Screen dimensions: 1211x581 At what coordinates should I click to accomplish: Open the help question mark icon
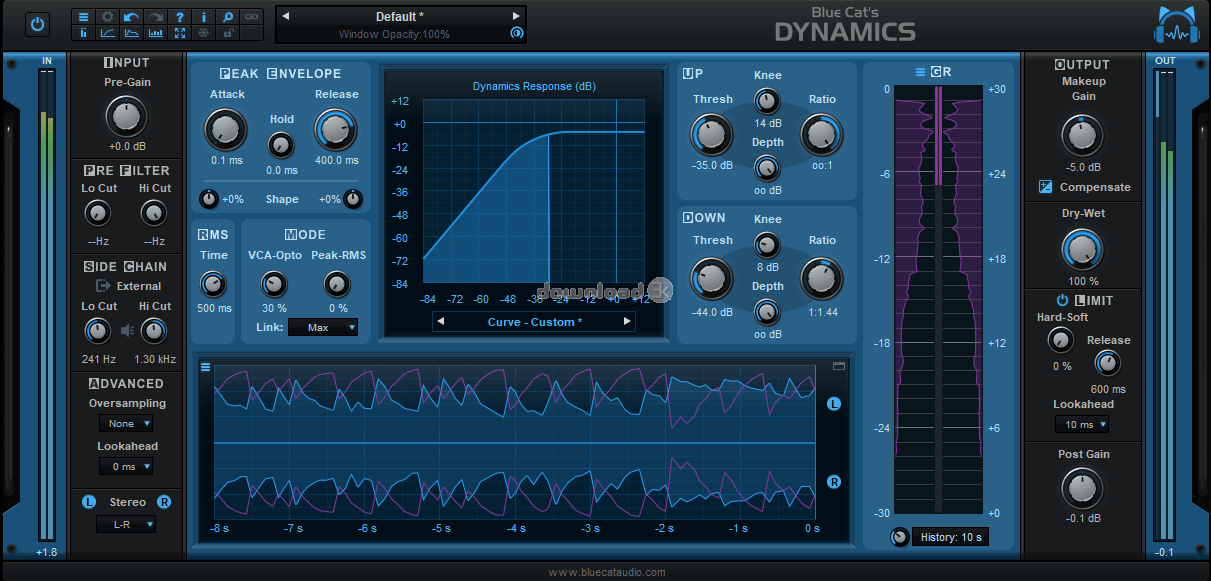click(x=179, y=17)
